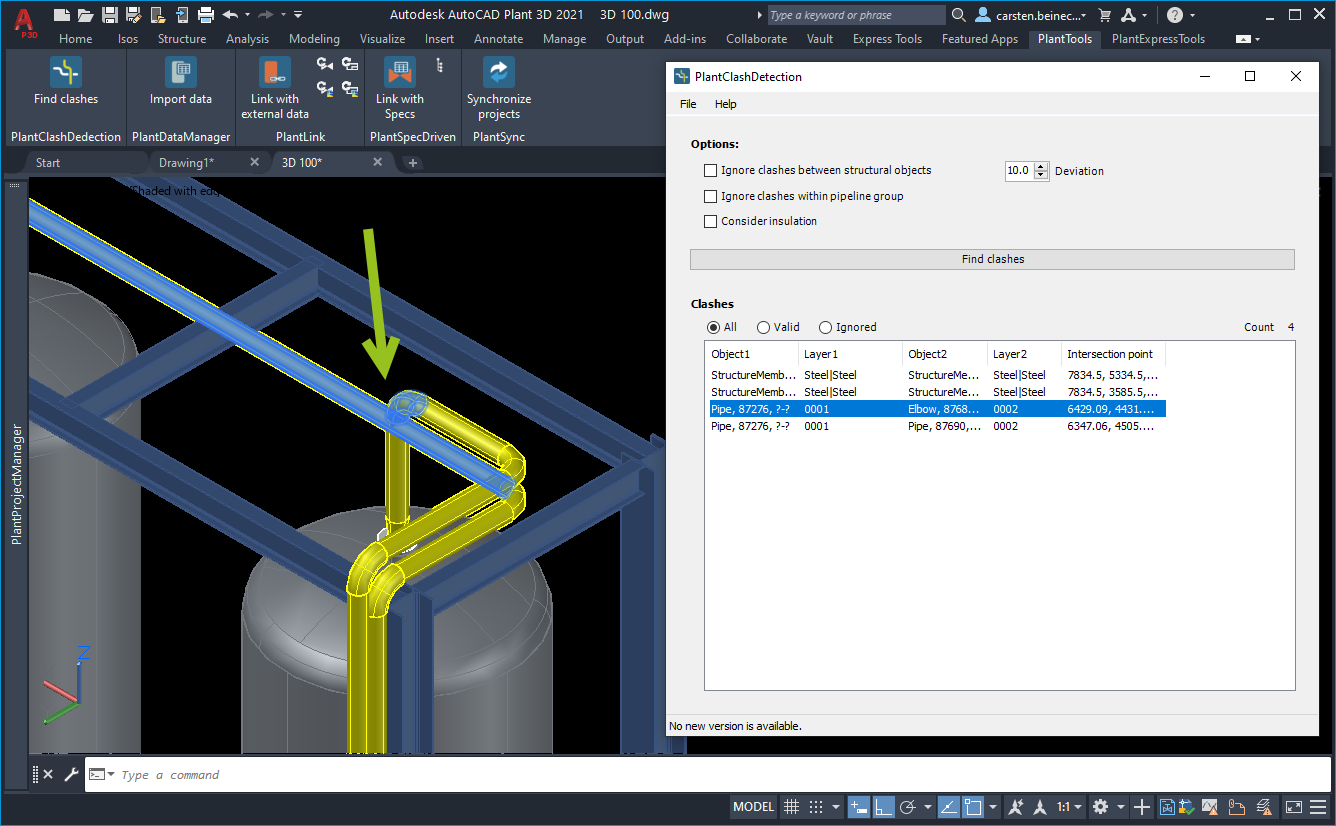
Task: Click the Undo arrow icon
Action: coord(230,15)
